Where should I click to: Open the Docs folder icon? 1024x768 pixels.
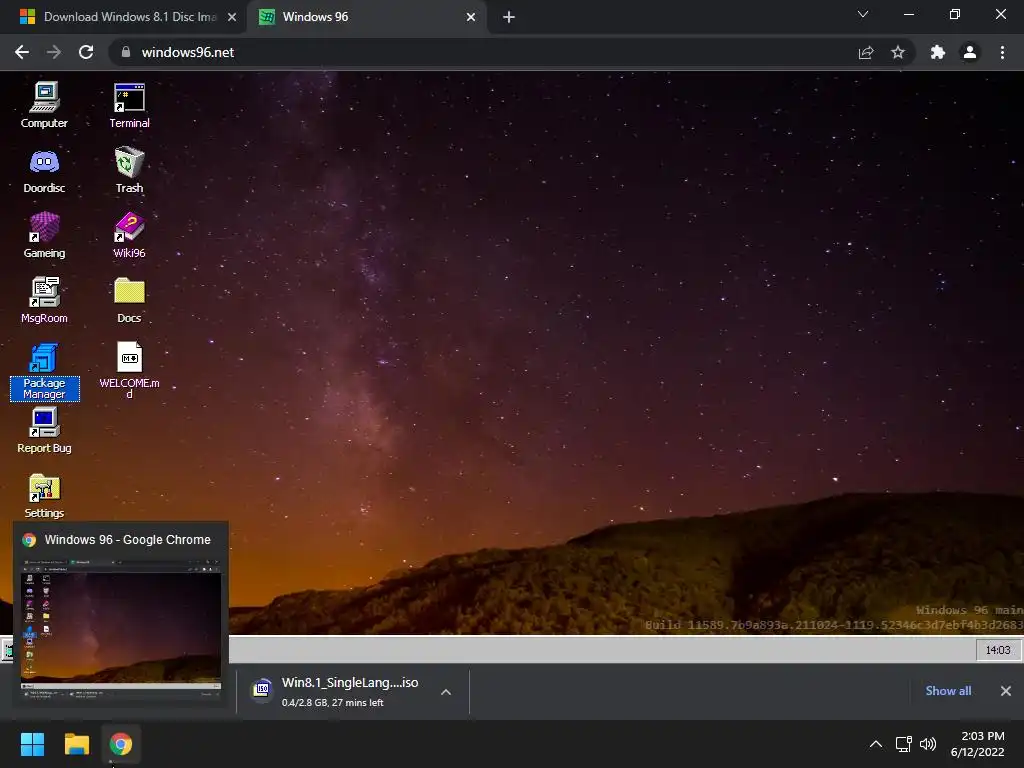pyautogui.click(x=129, y=300)
